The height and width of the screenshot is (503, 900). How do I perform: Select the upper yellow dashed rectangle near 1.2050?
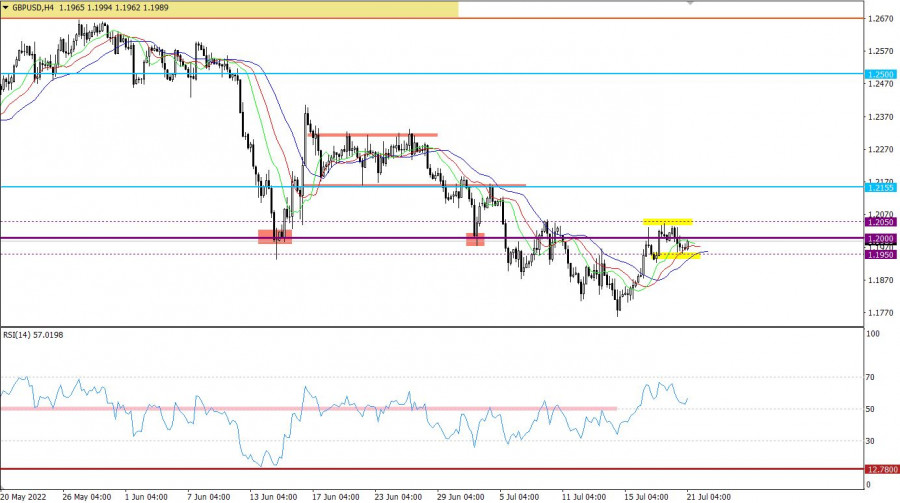[x=668, y=222]
